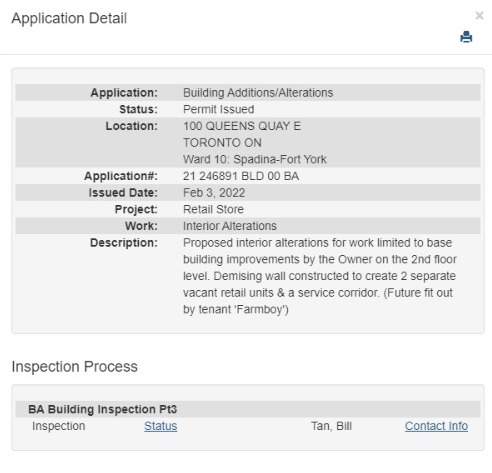492x473 pixels.
Task: Click the Inspection Process heading
Action: [75, 367]
